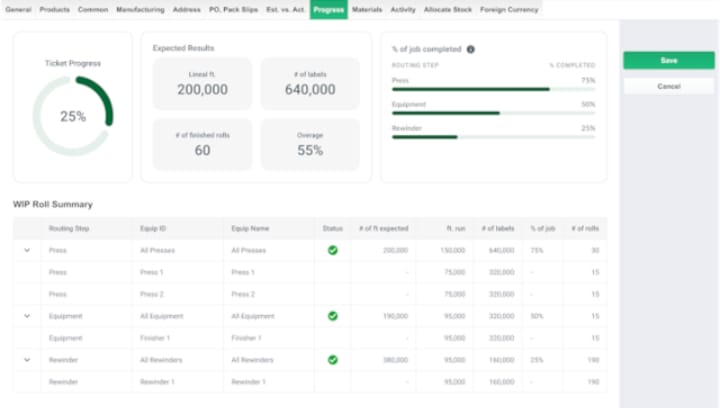Go to the Allocate Stock tab

(448, 9)
